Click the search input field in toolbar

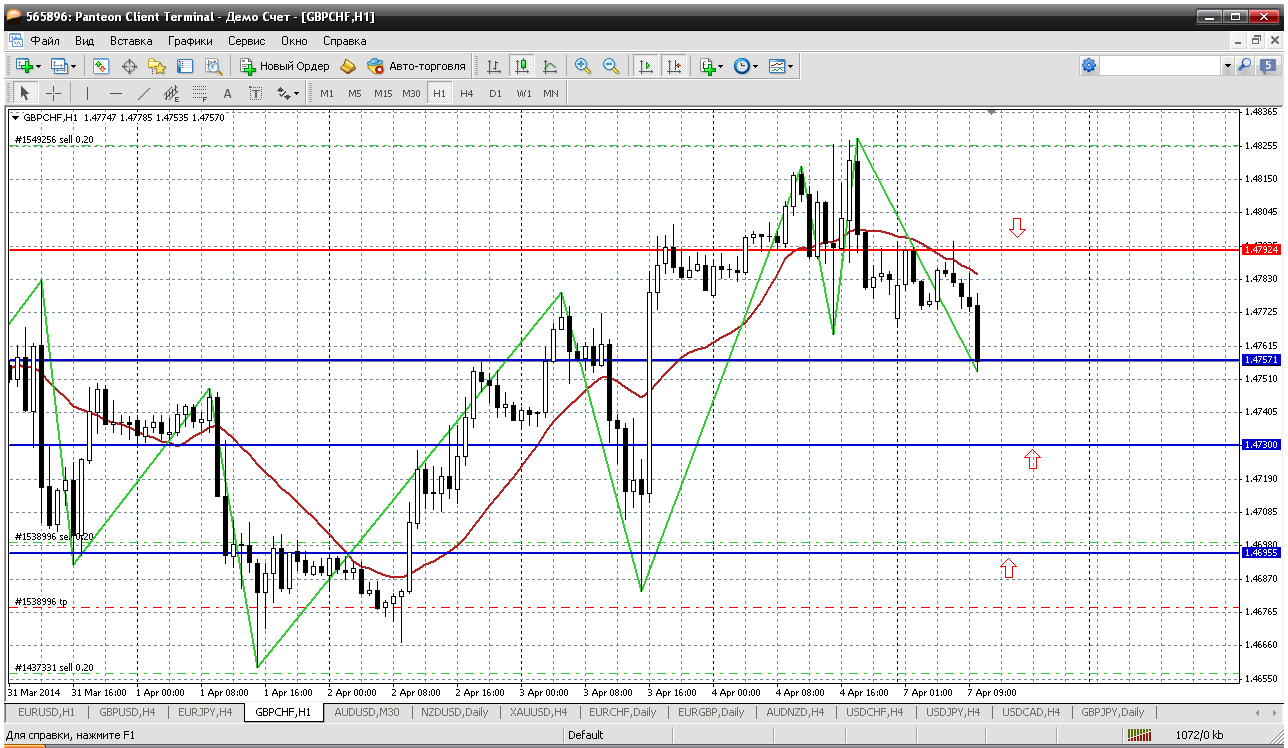(1159, 65)
